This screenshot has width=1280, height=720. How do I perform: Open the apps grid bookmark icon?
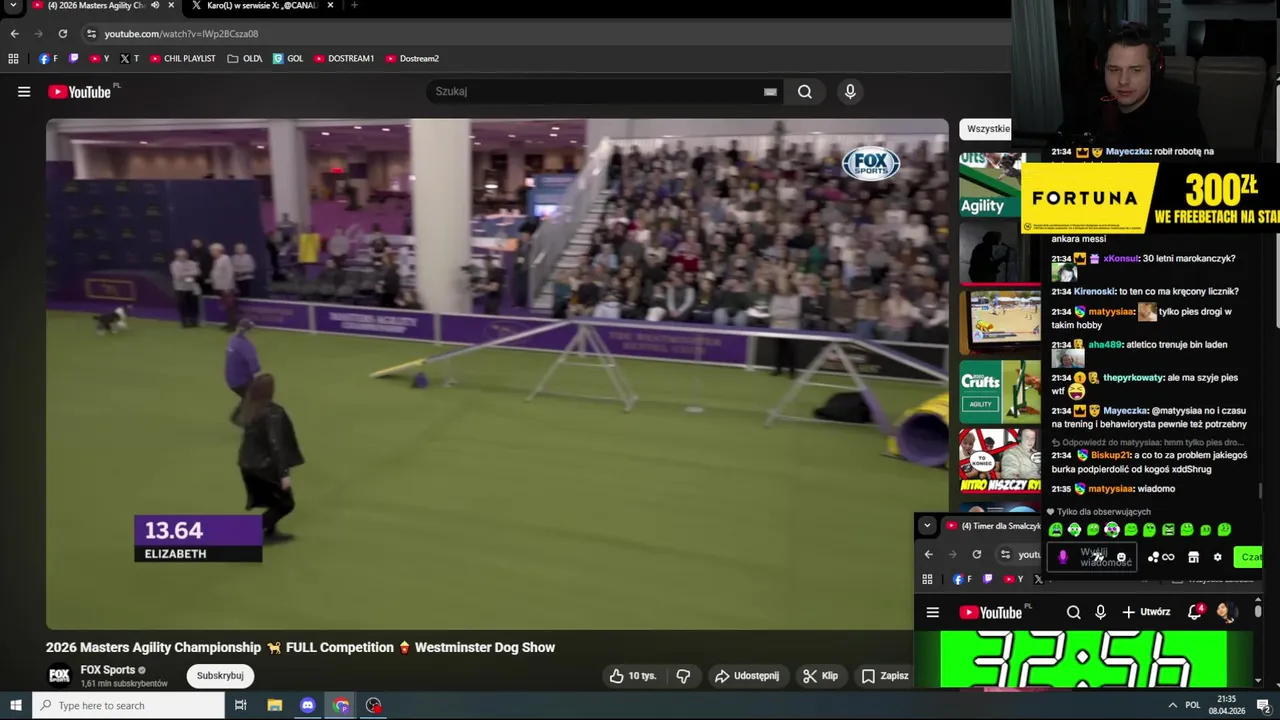pos(13,59)
